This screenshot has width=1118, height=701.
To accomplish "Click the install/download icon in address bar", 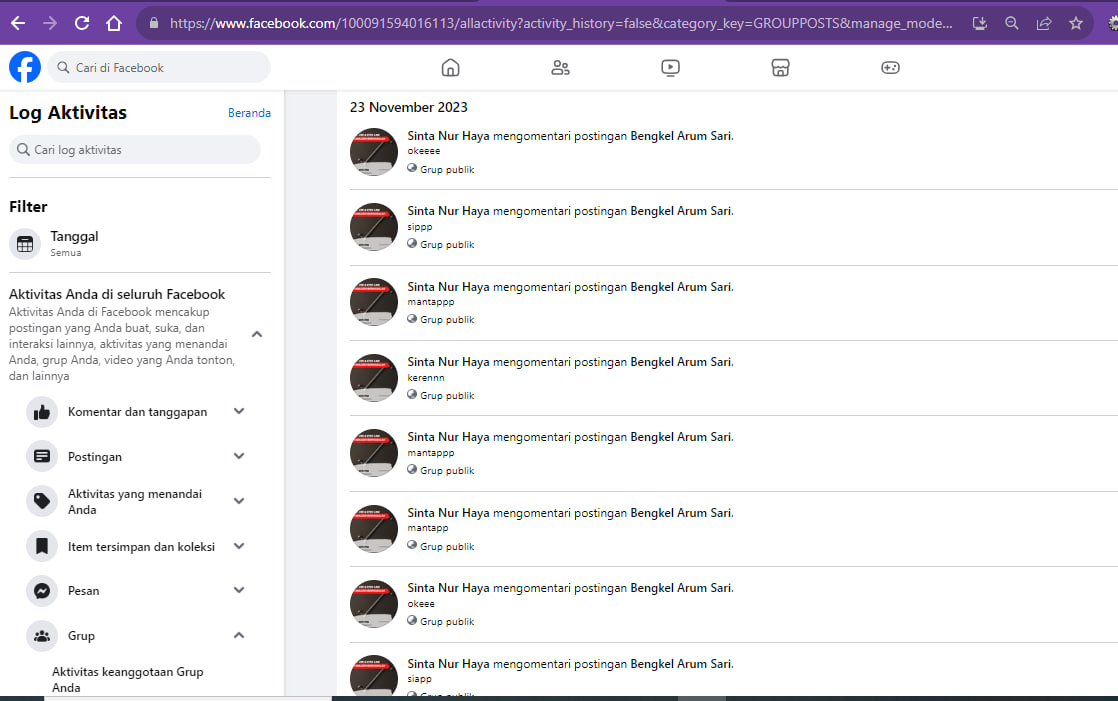I will (x=980, y=24).
